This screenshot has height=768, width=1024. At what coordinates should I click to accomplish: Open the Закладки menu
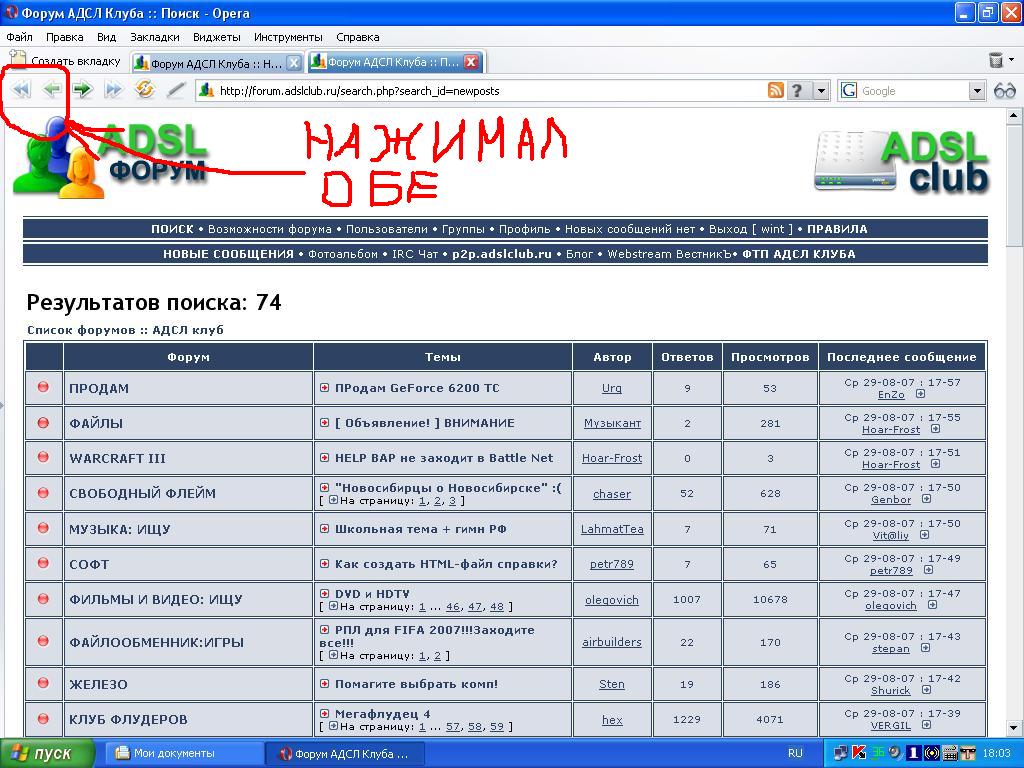pos(155,37)
